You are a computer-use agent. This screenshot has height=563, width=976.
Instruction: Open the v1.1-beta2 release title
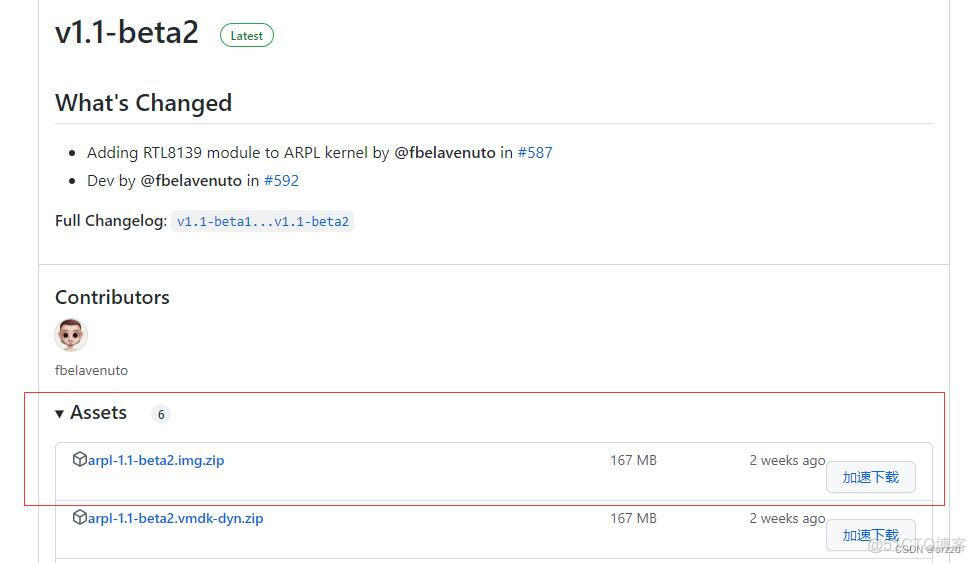127,32
